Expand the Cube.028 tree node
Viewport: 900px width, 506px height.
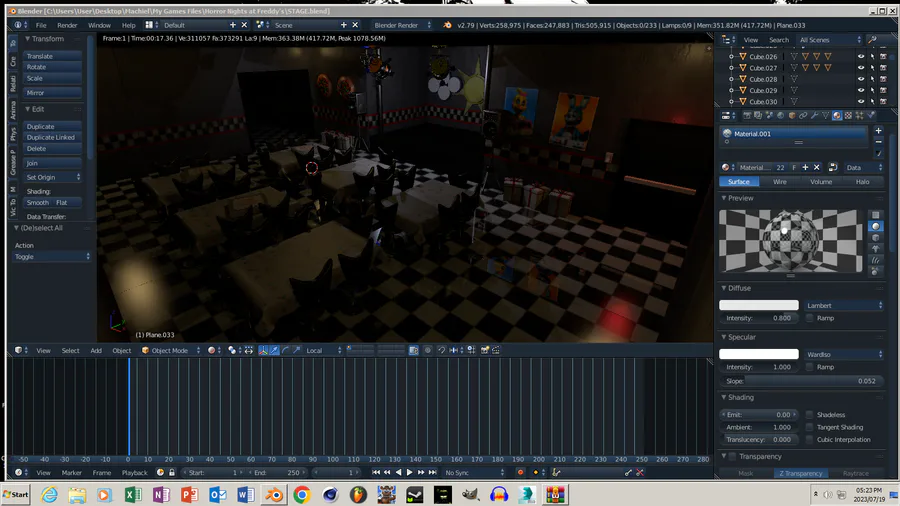click(x=731, y=79)
